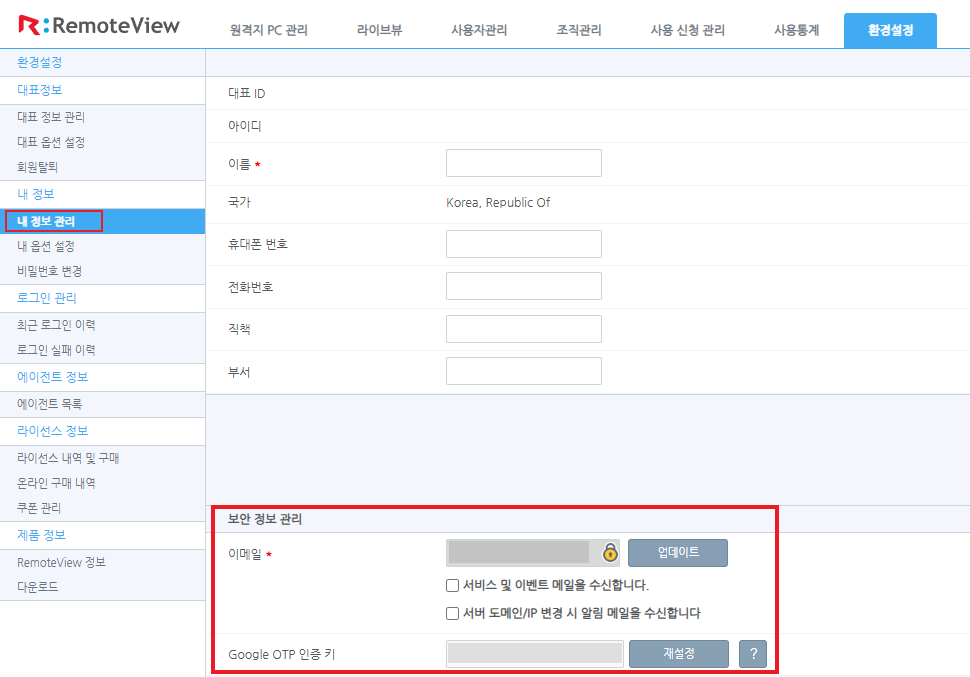Open the 사용 신청 관리 tab
Image resolution: width=970 pixels, height=677 pixels.
pyautogui.click(x=687, y=30)
